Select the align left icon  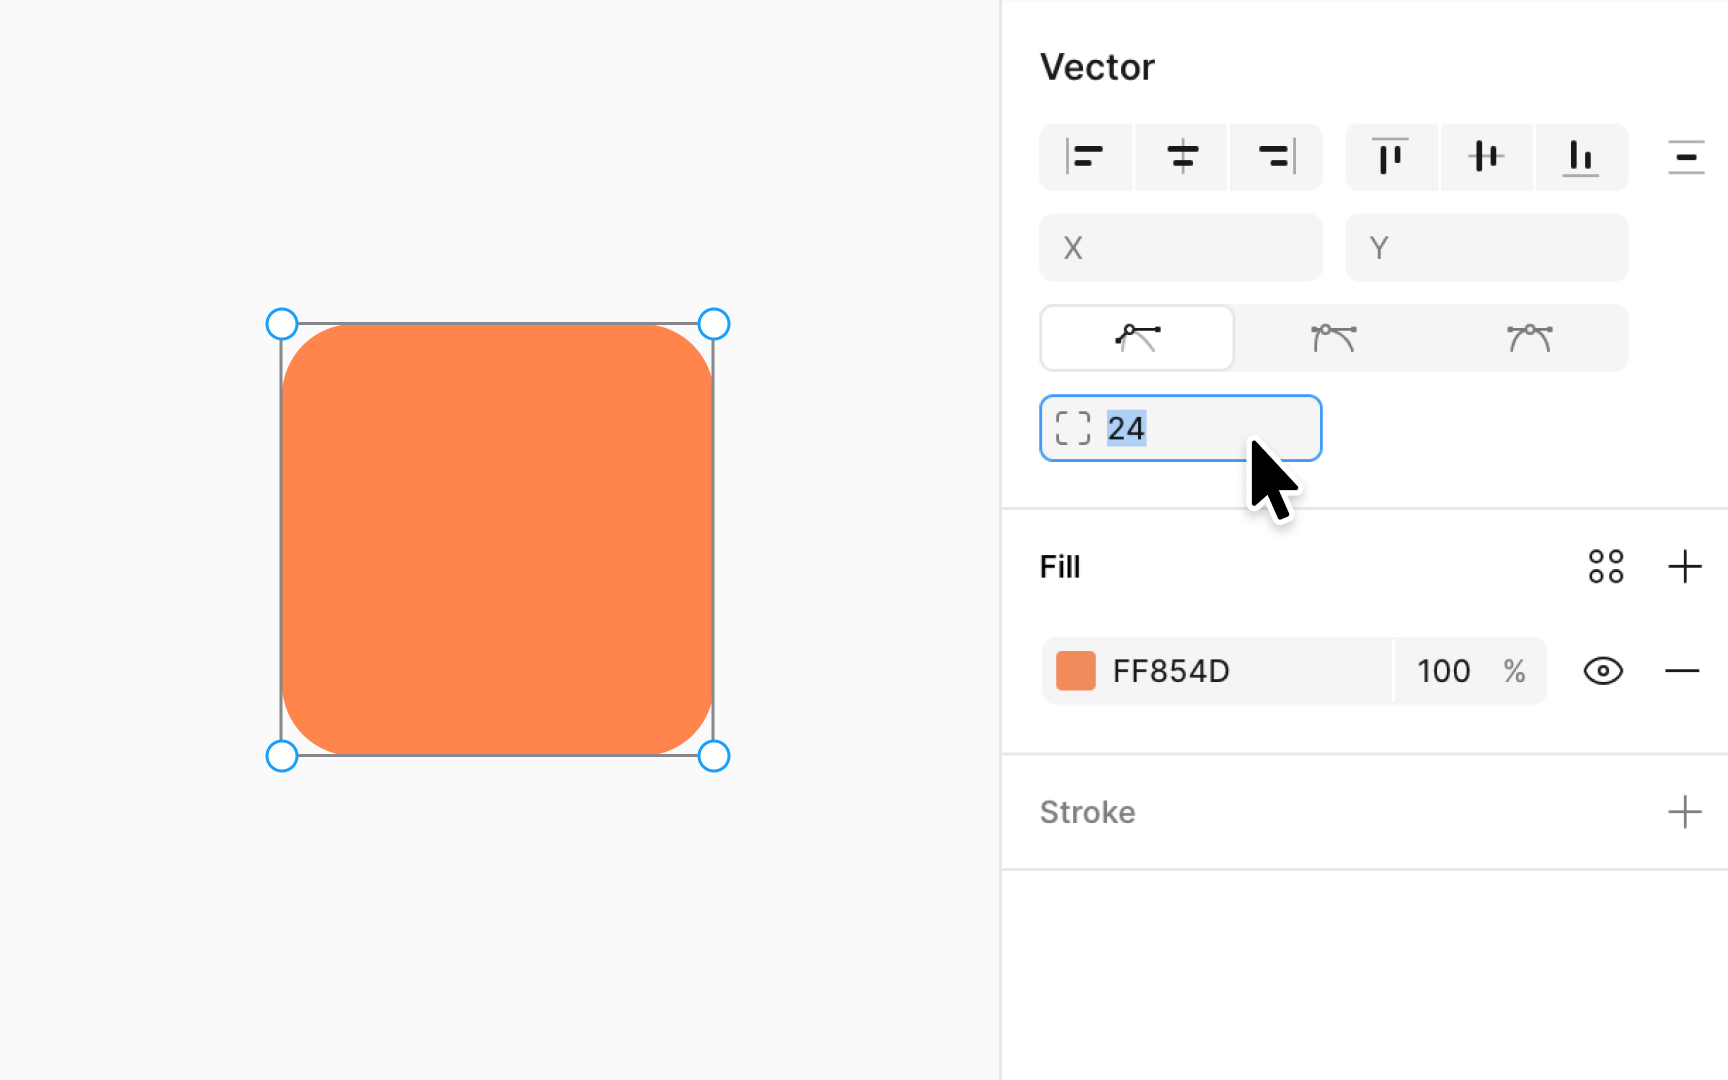coord(1086,157)
